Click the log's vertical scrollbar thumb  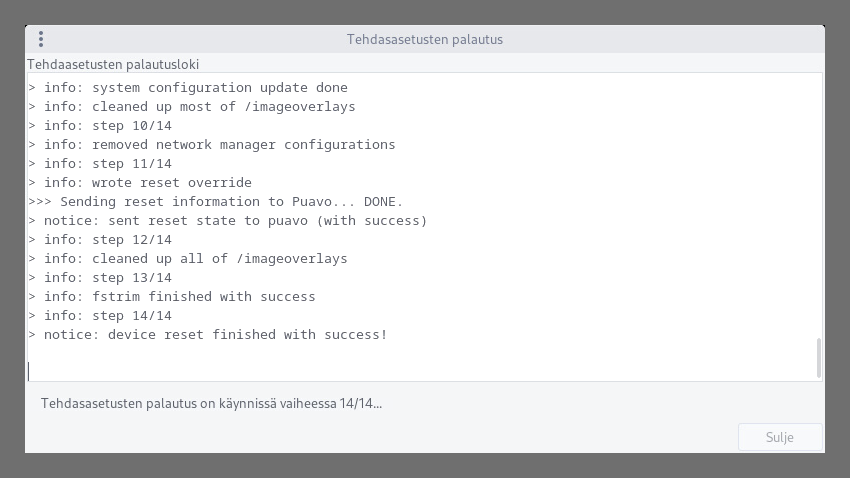[x=819, y=357]
